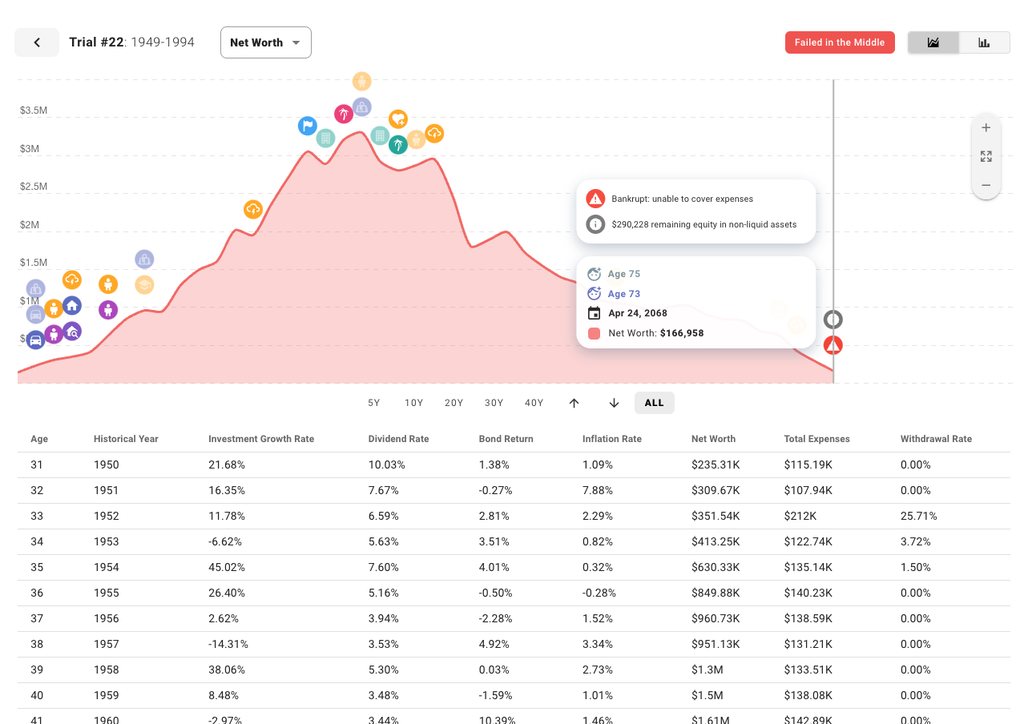
Task: Switch to bar chart view
Action: [x=984, y=42]
